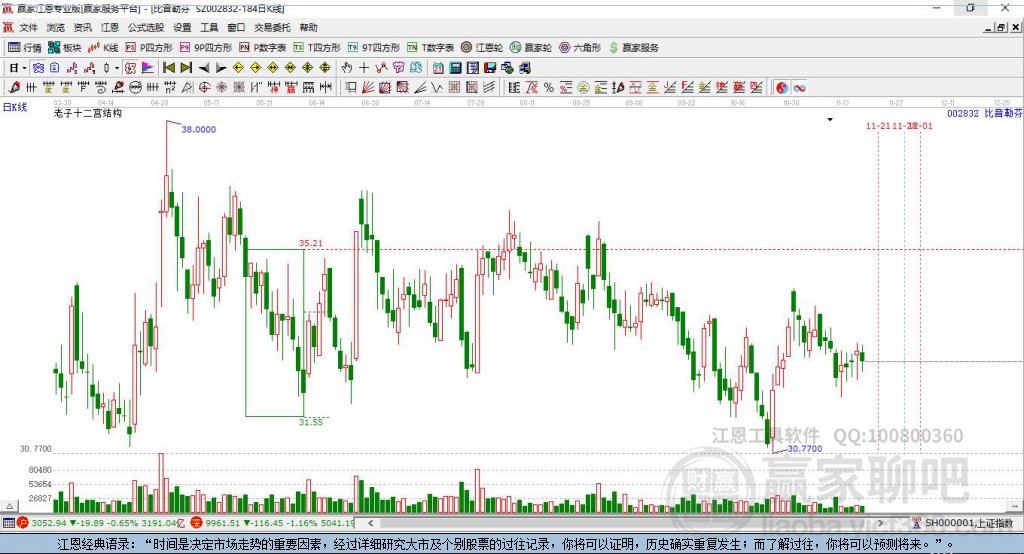Image resolution: width=1024 pixels, height=554 pixels.
Task: Select the 30.7700 low price label near candles
Action: tap(805, 449)
